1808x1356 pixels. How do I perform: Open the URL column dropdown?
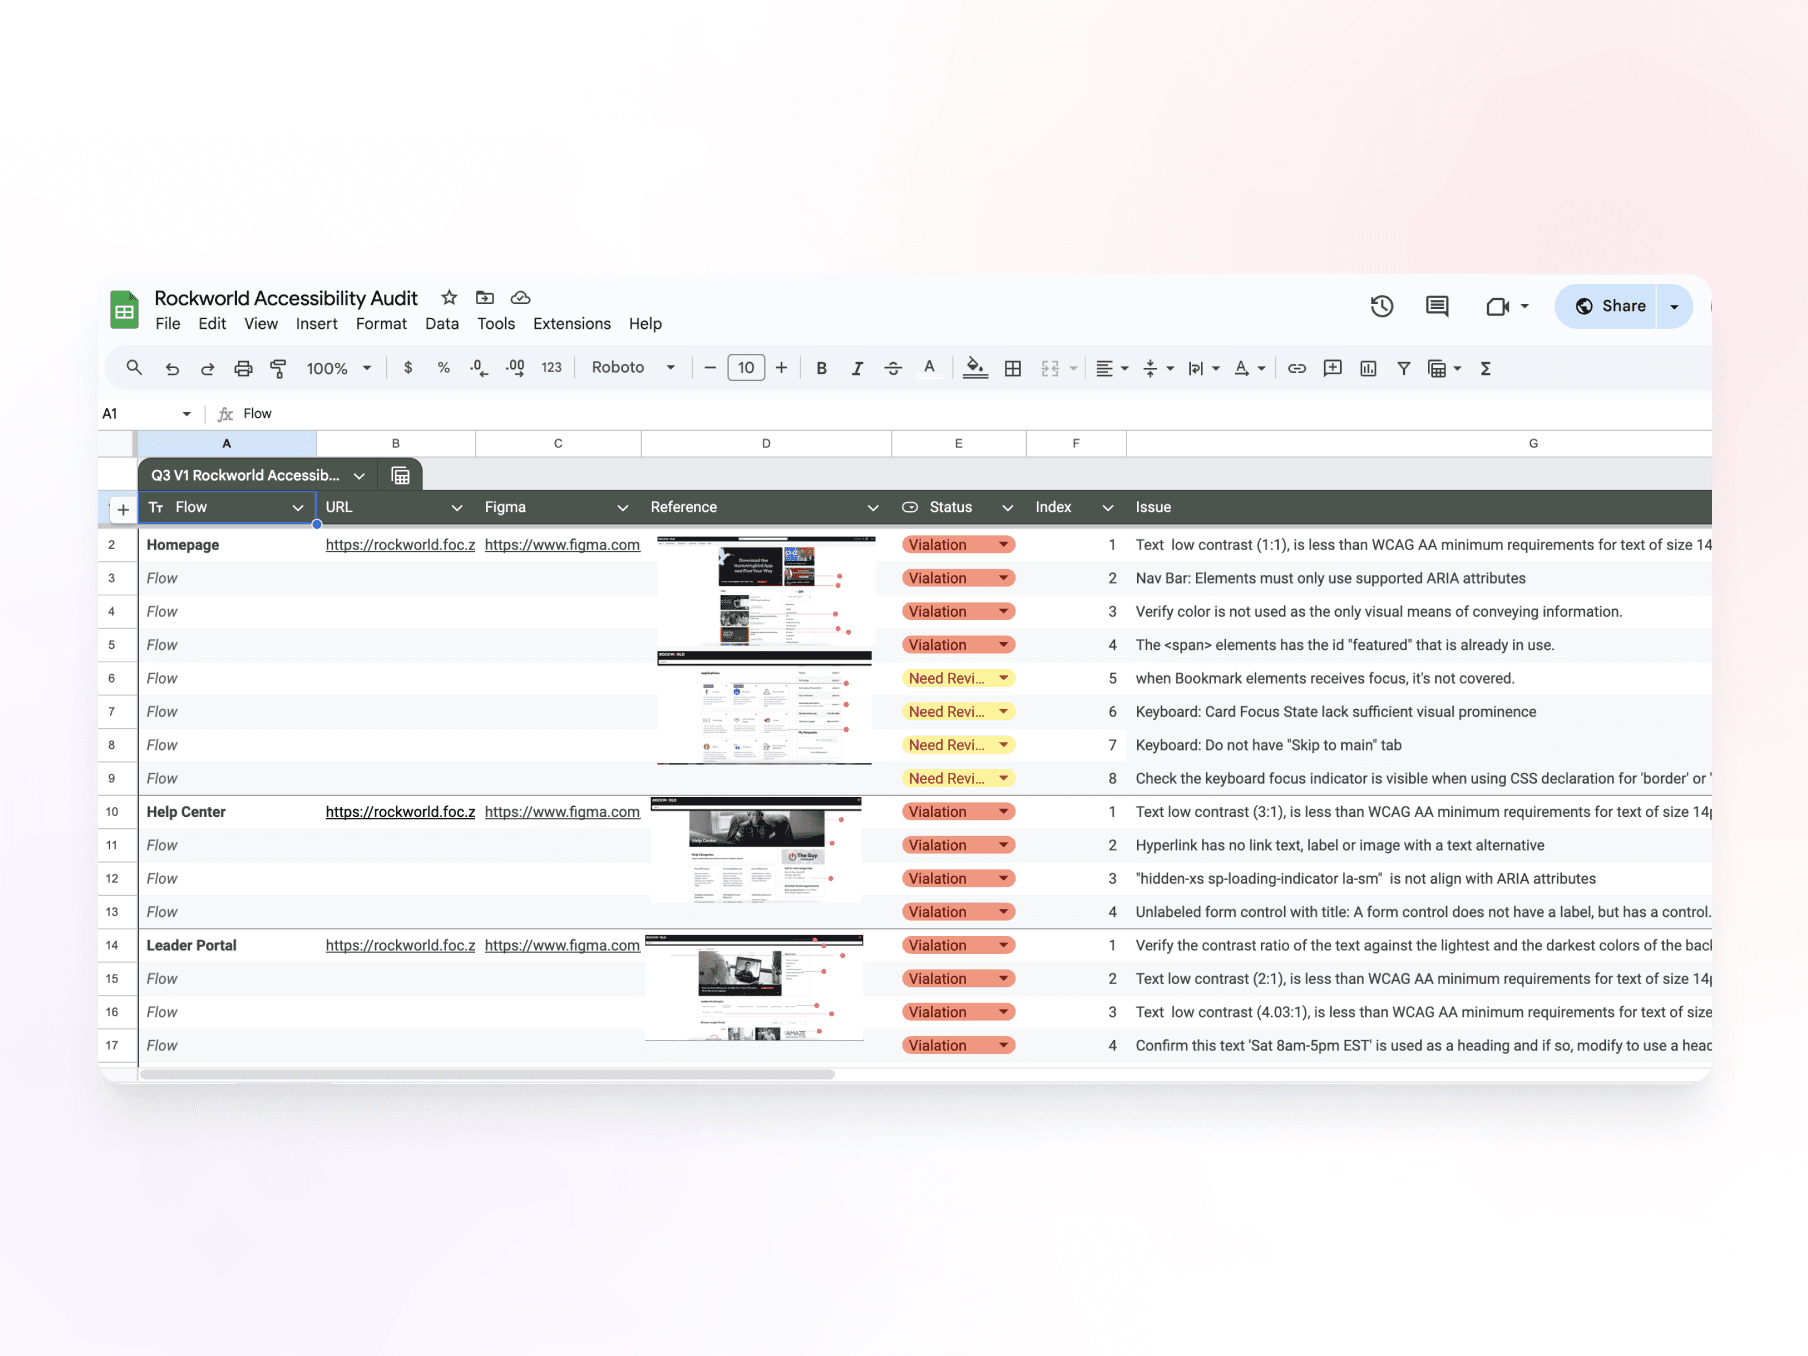(457, 508)
